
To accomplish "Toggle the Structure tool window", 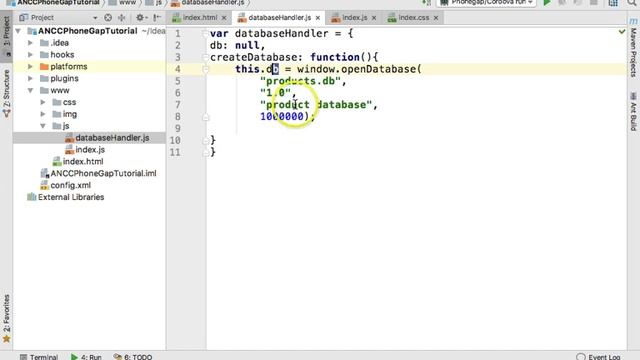I will (x=6, y=93).
